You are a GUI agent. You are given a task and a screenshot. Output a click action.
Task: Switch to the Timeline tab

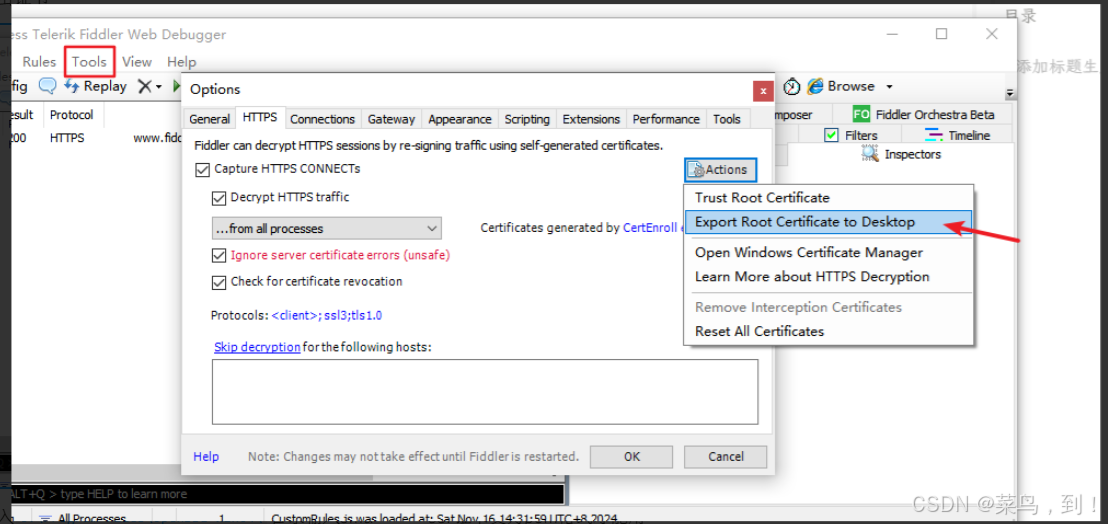(x=957, y=135)
